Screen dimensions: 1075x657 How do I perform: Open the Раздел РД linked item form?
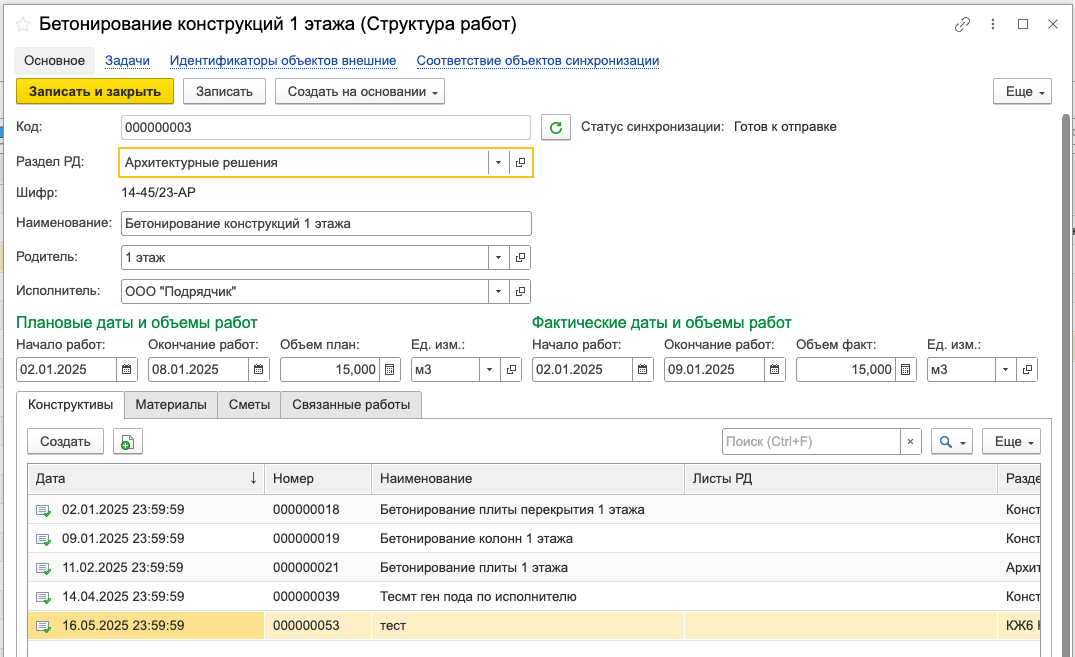[521, 162]
